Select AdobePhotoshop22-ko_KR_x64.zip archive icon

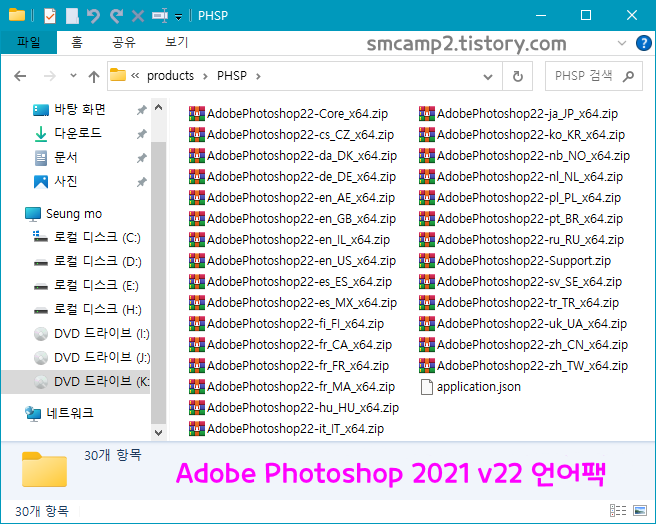click(x=427, y=134)
